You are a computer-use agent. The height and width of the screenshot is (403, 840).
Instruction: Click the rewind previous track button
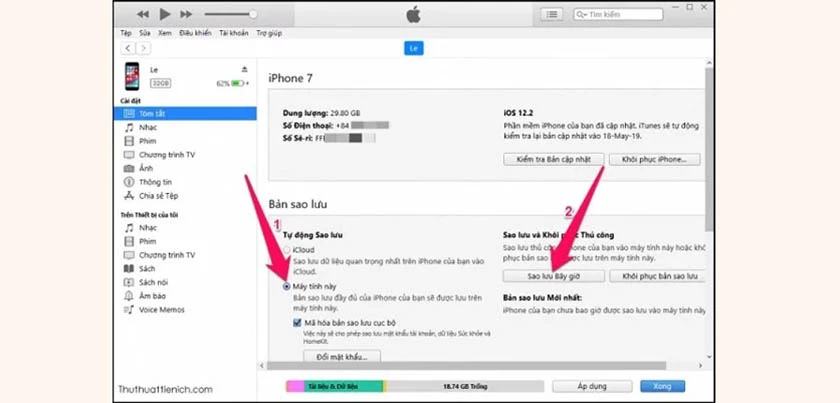(142, 14)
